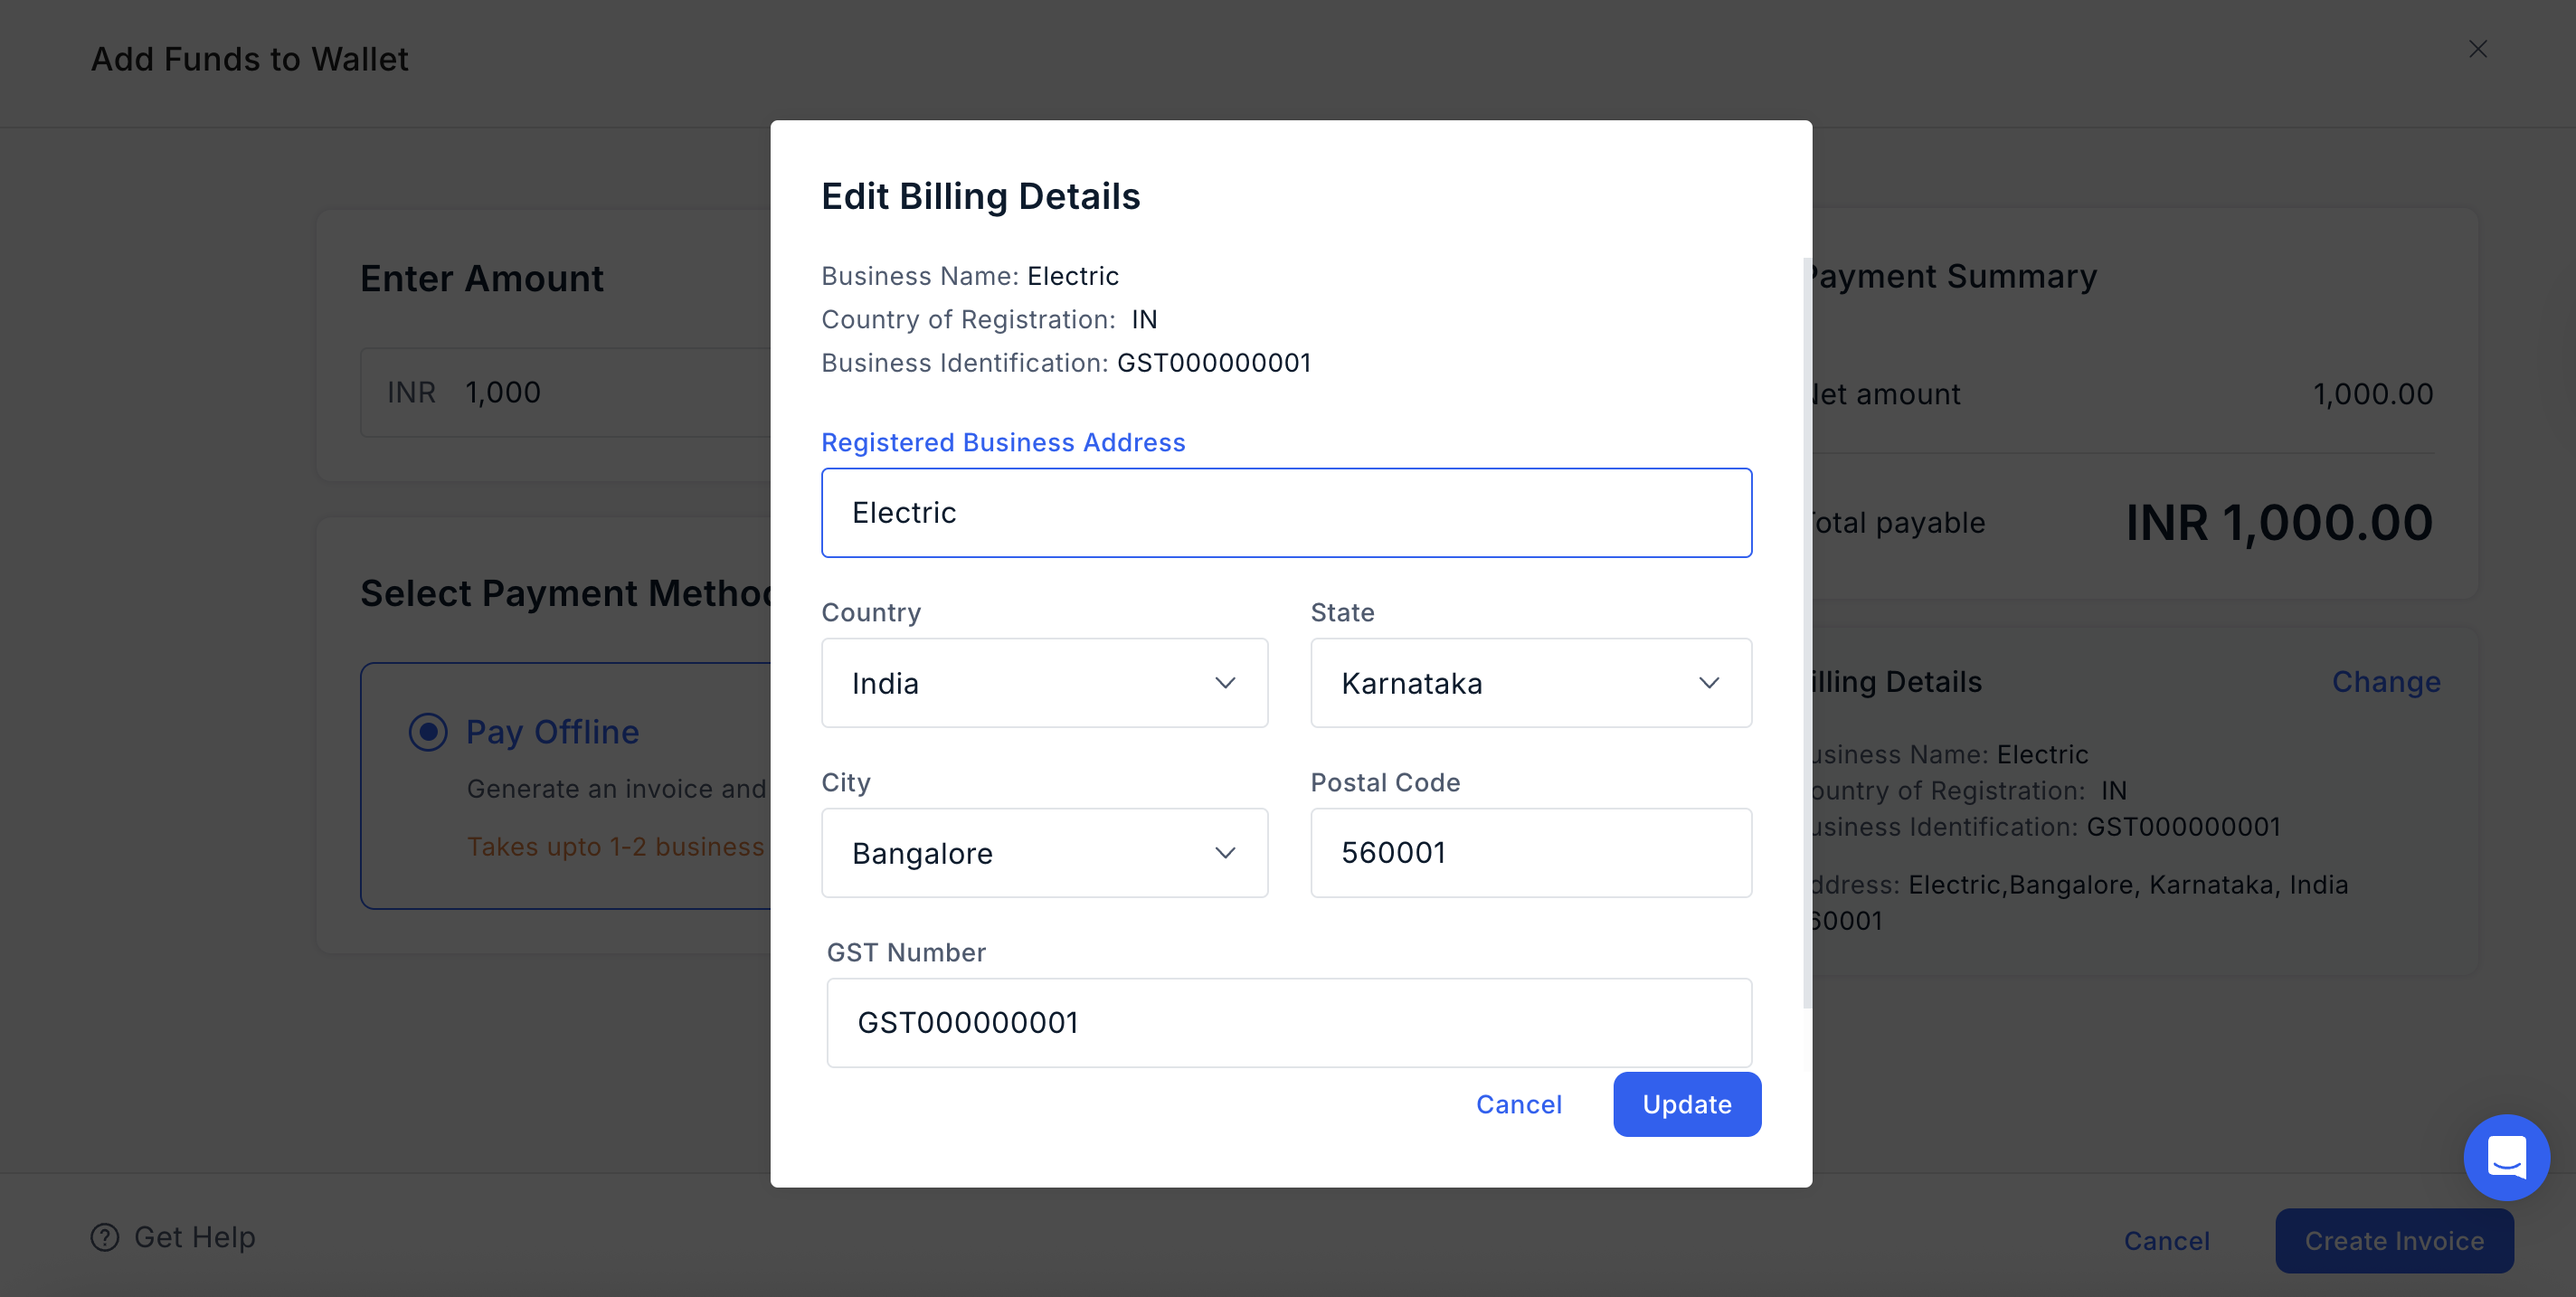Click the Get Help question mark icon
2576x1297 pixels.
[x=105, y=1237]
